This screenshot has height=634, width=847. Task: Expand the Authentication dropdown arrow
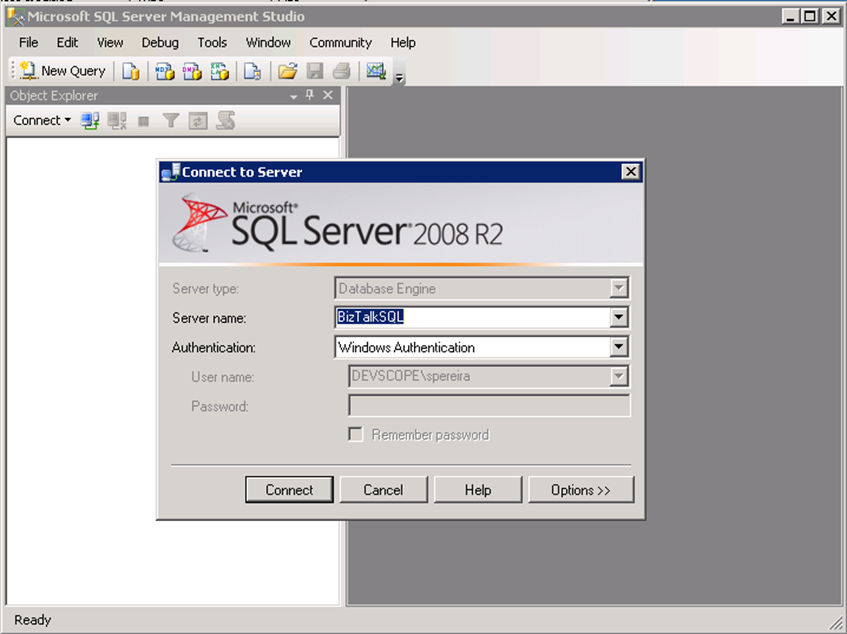619,347
